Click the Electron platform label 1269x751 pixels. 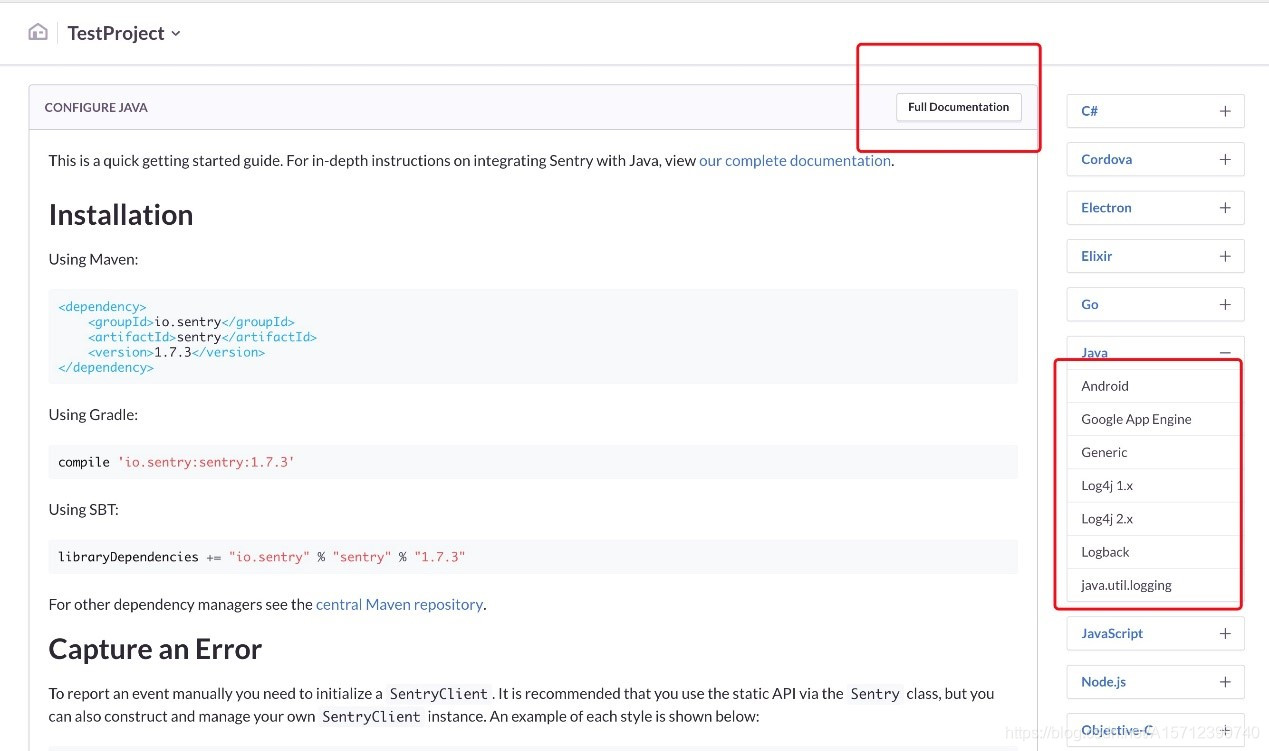1106,208
